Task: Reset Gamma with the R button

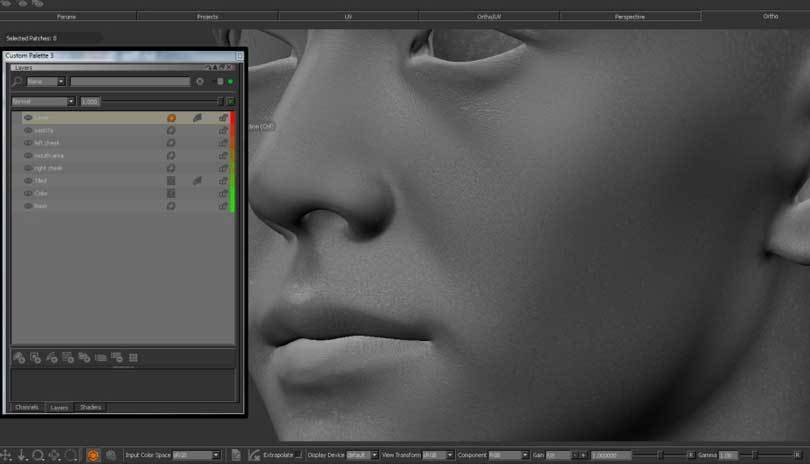Action: [x=798, y=455]
